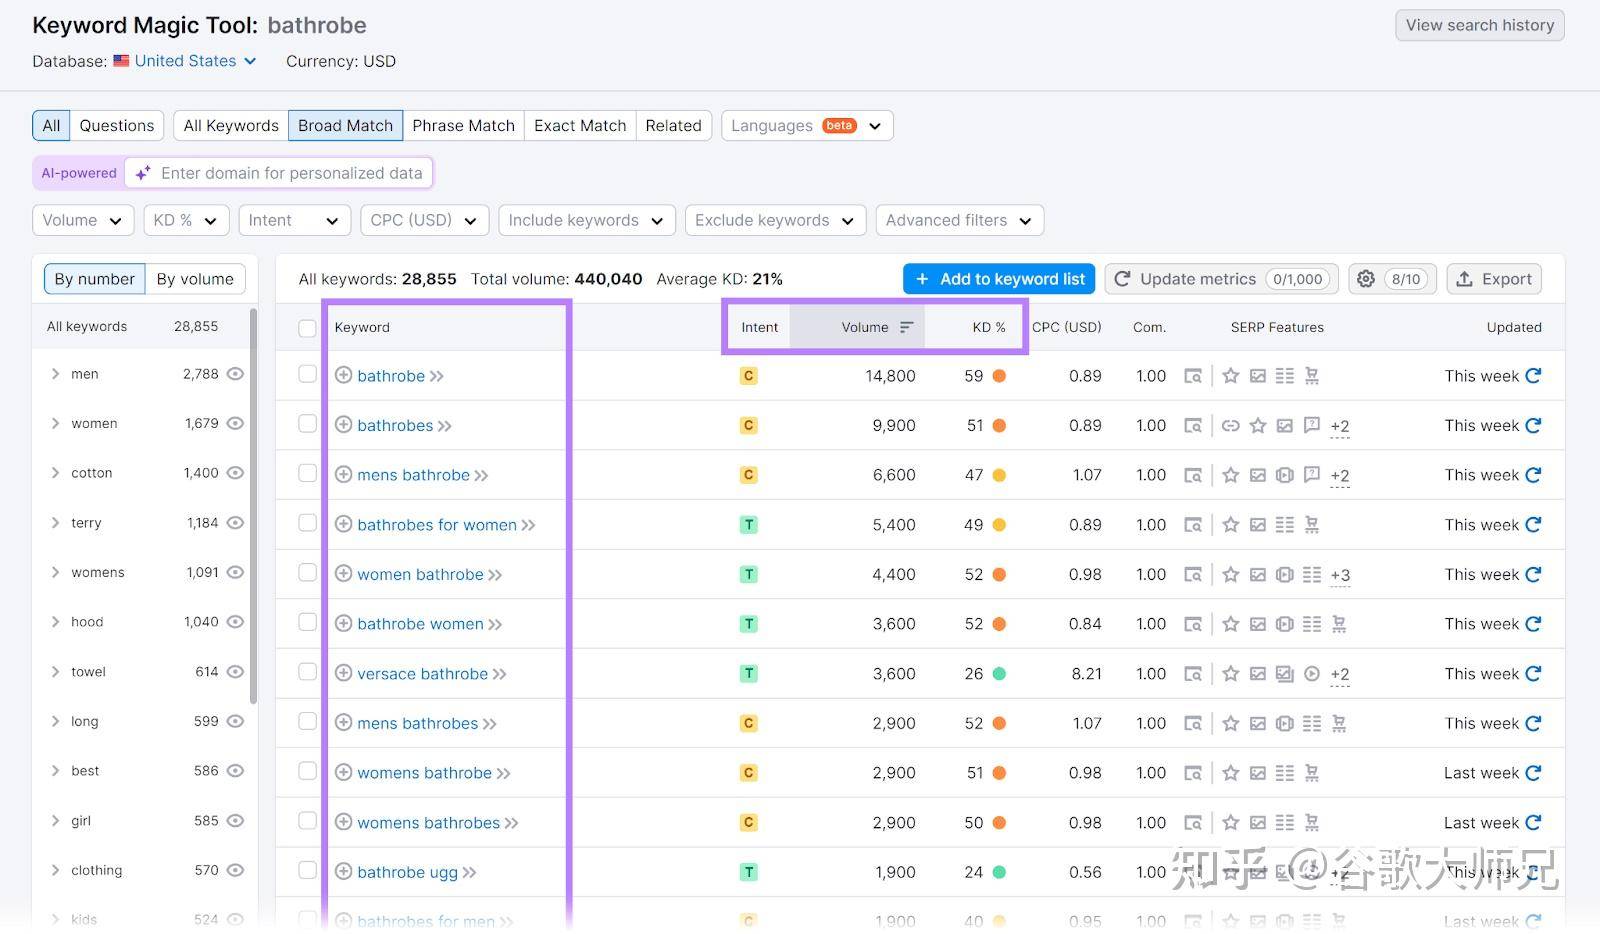This screenshot has width=1600, height=934.
Task: Click Transactional intent badge for versace bathrobe
Action: pyautogui.click(x=748, y=673)
